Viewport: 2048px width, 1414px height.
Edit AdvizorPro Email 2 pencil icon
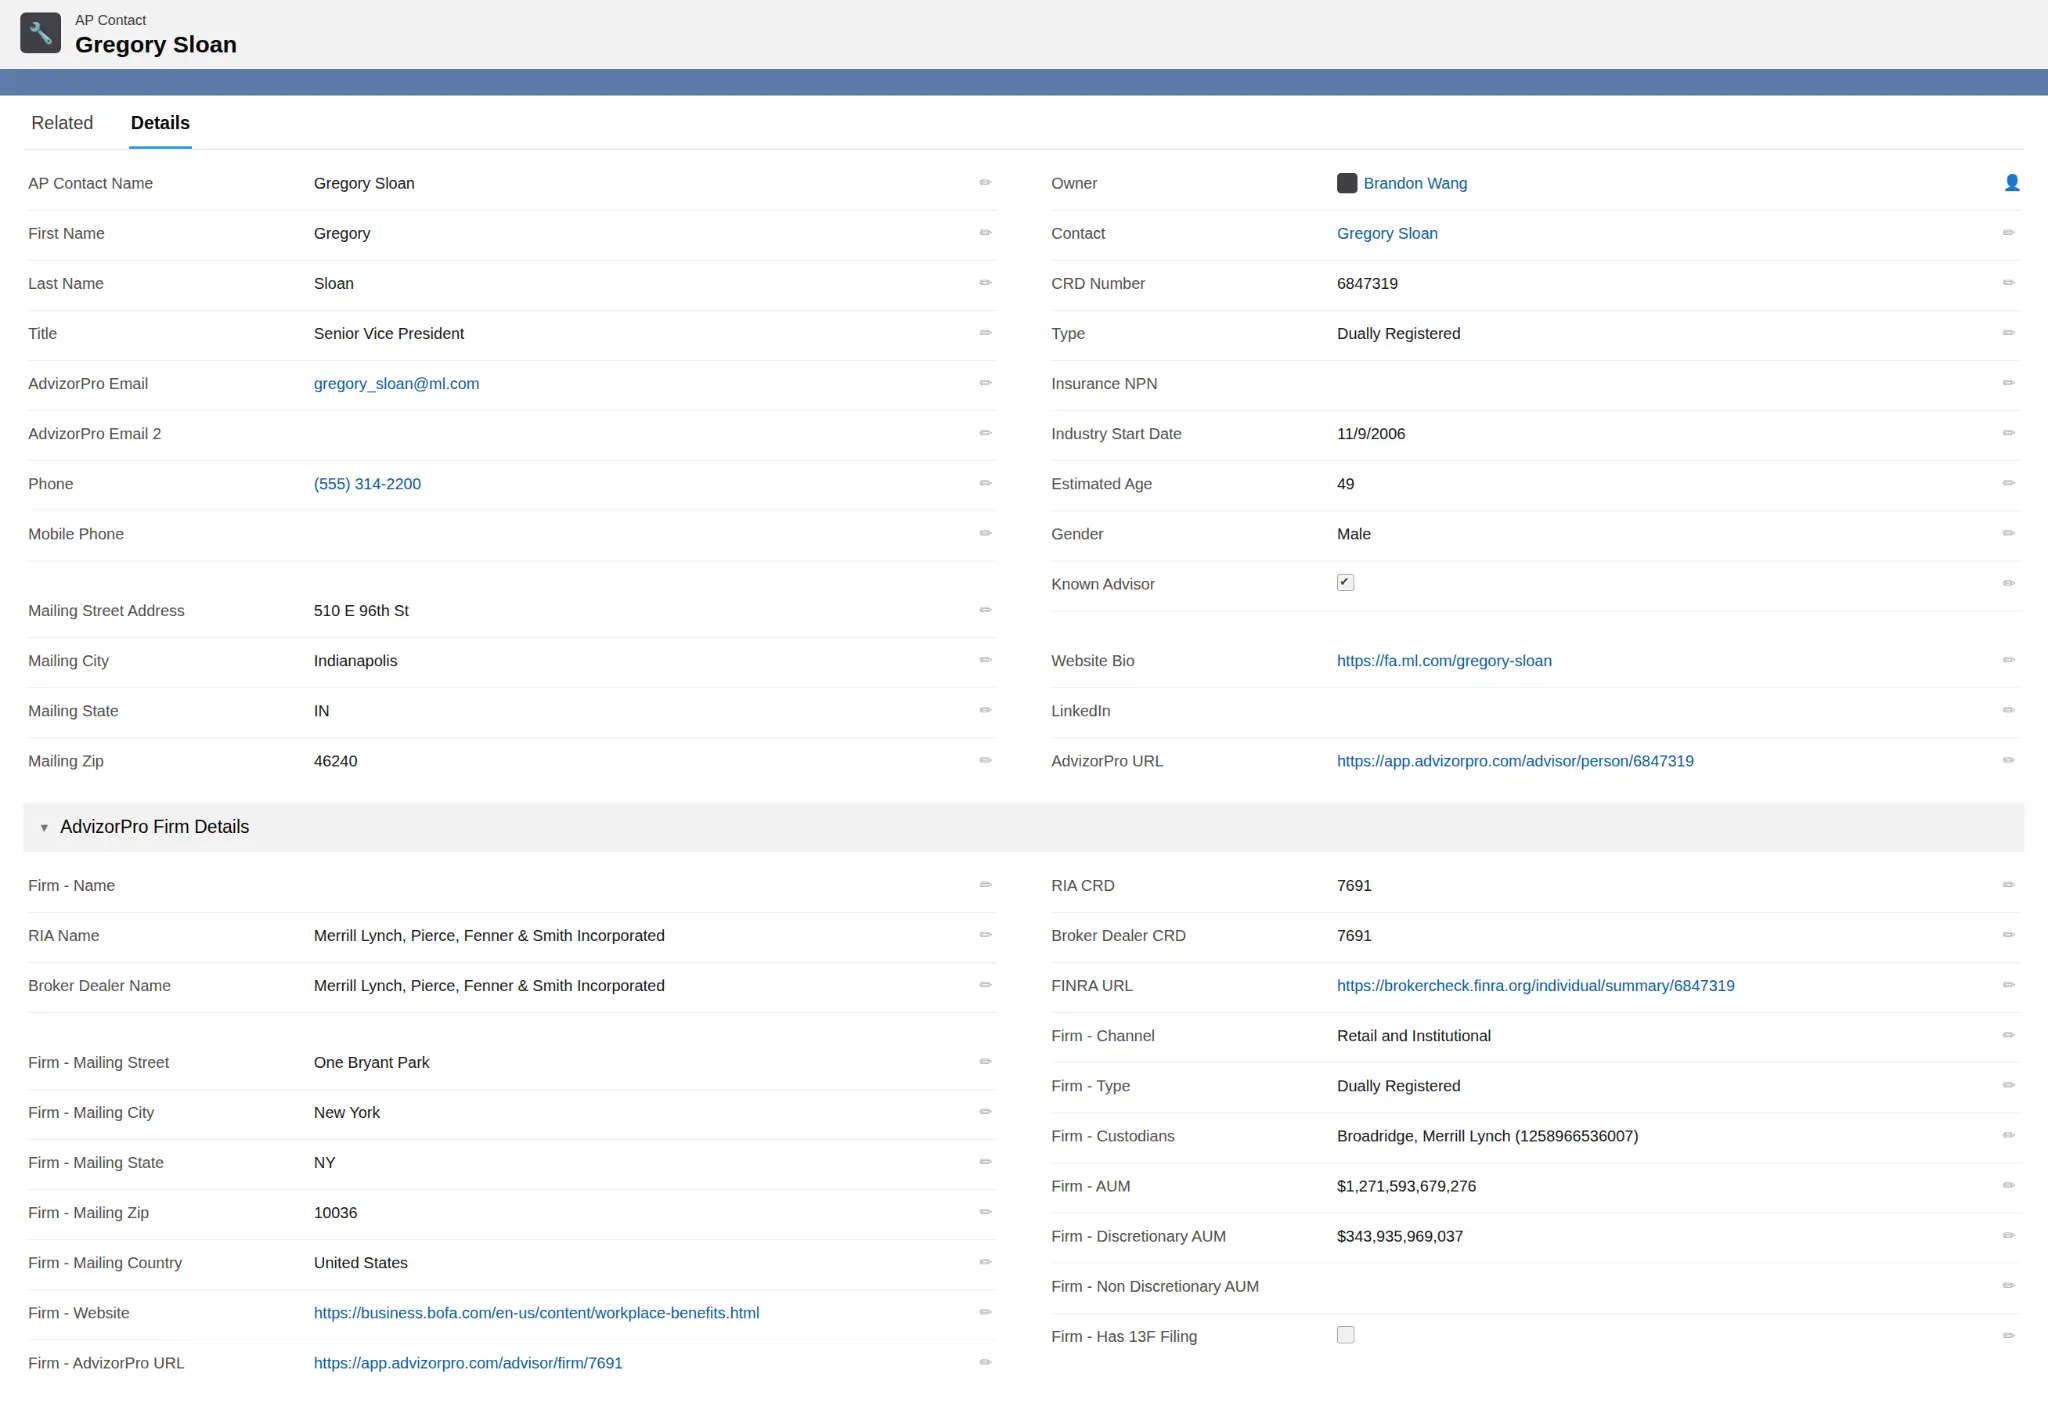coord(985,433)
